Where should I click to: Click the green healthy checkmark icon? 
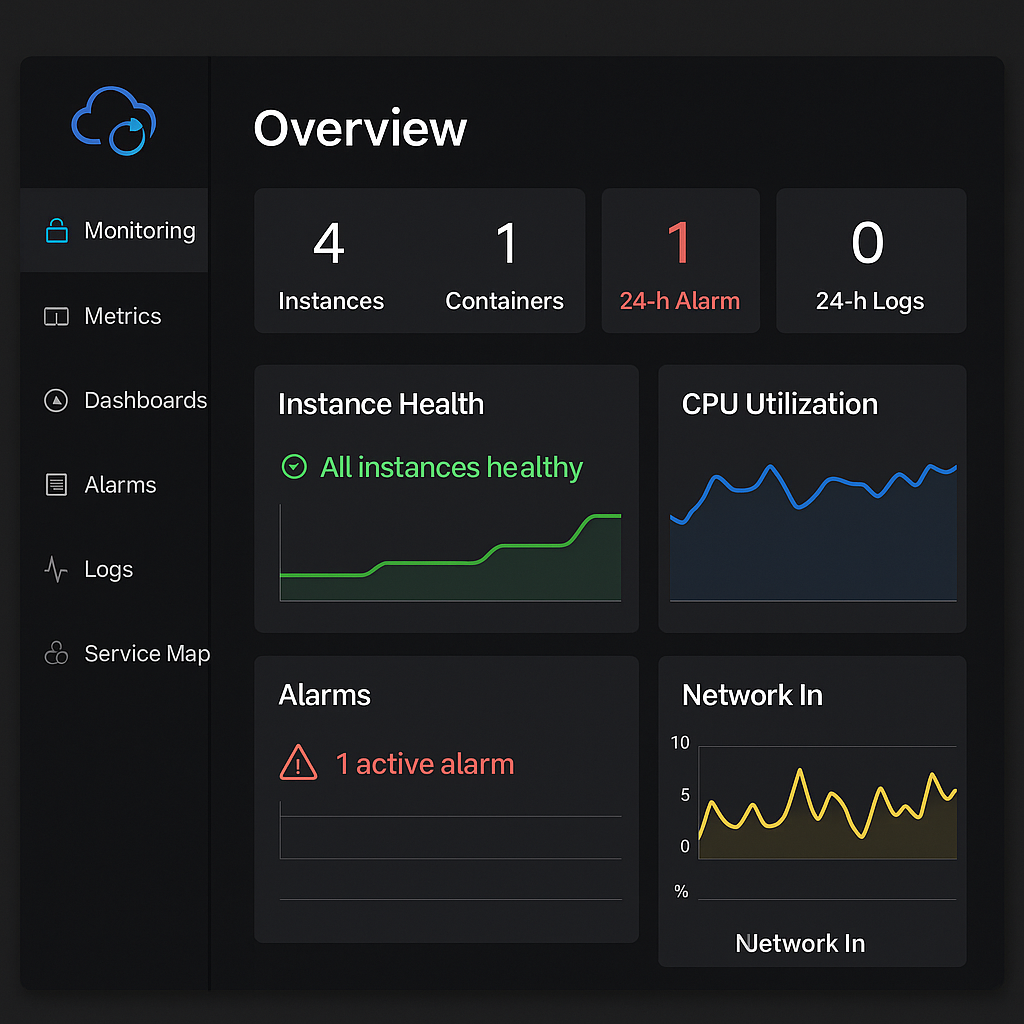(294, 467)
